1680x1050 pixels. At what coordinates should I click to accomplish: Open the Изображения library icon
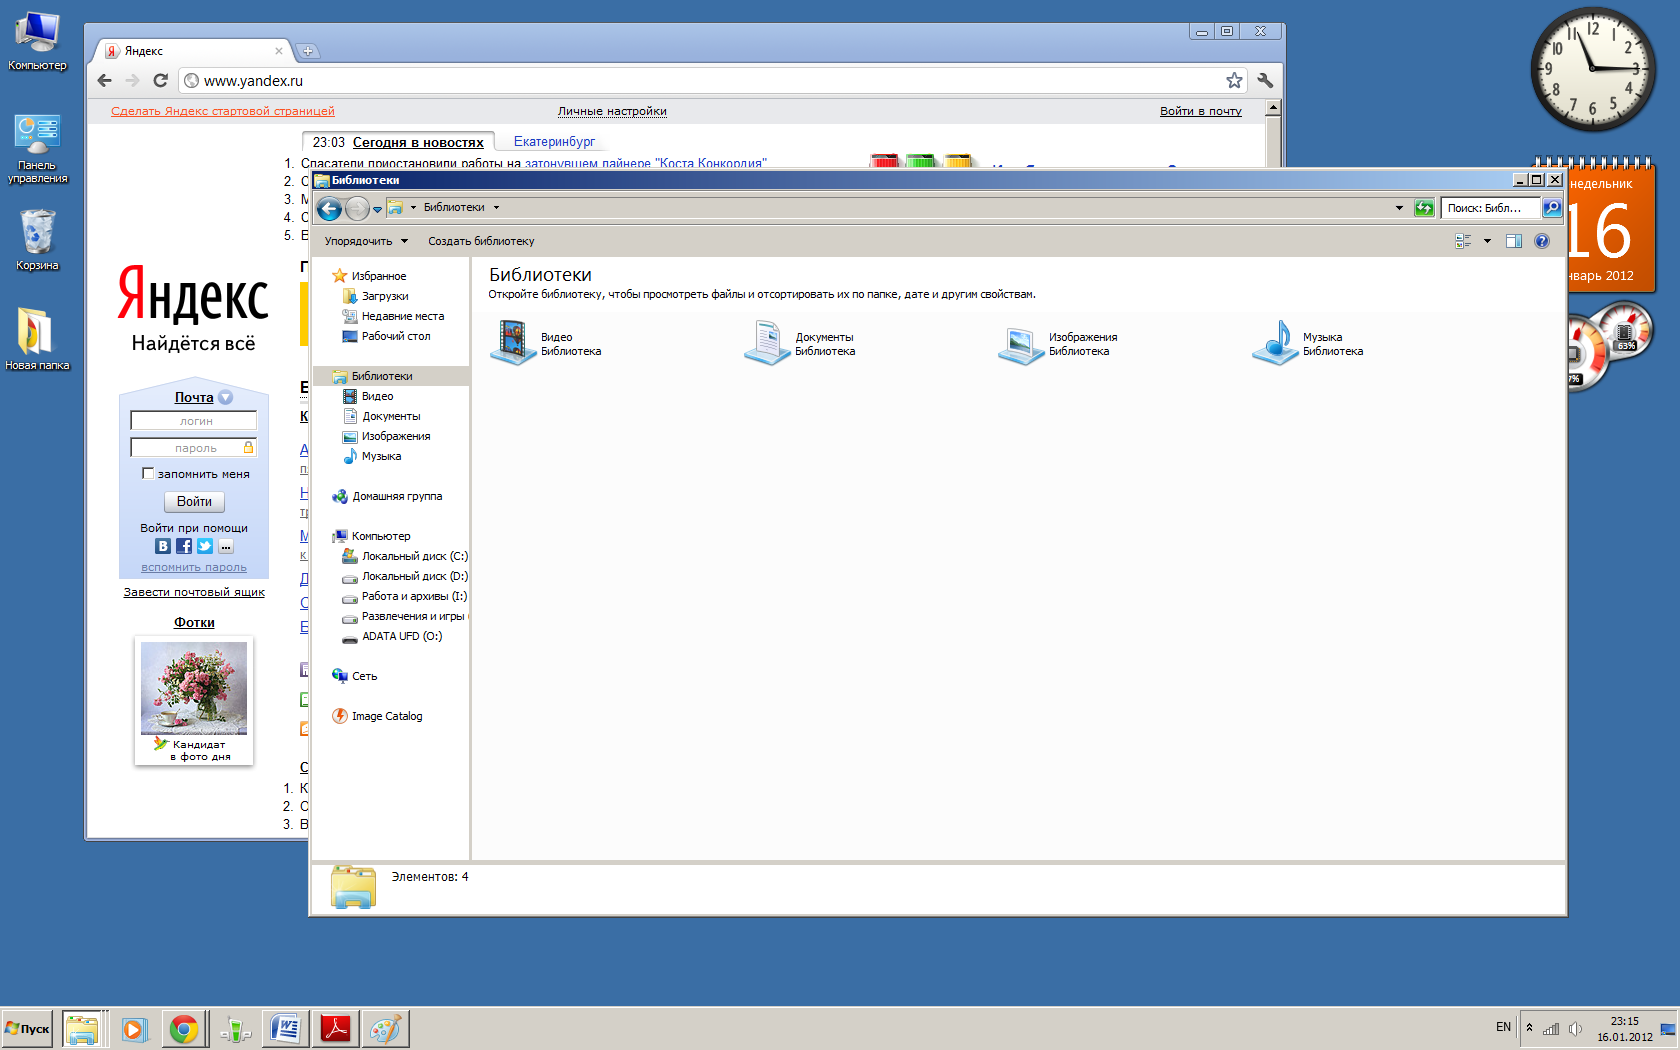pos(1021,344)
